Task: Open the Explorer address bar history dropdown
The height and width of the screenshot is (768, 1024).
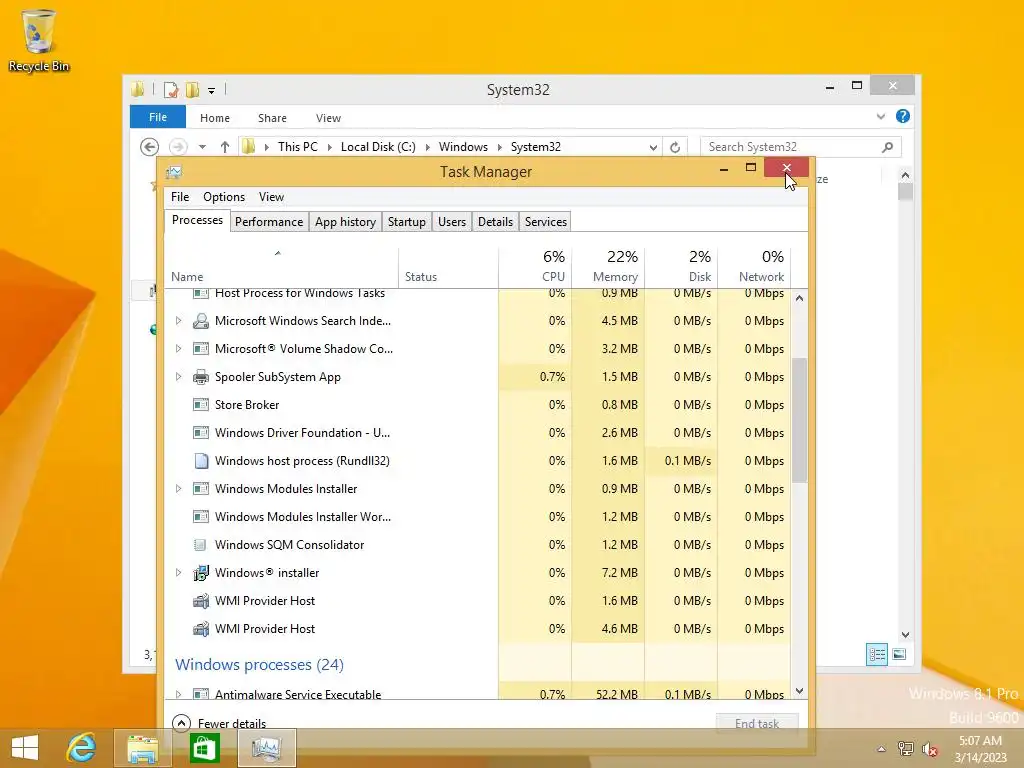Action: (x=653, y=148)
